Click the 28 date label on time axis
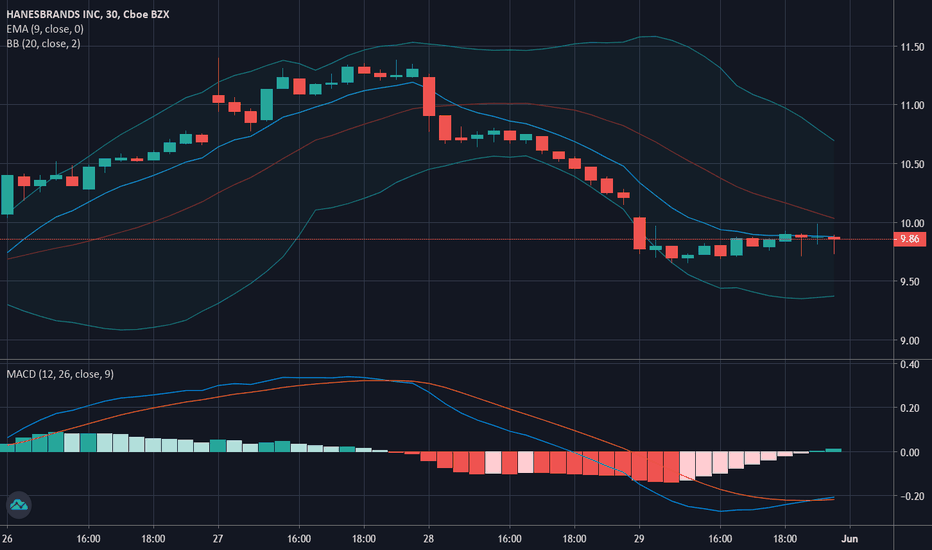Viewport: 932px width, 550px height. tap(429, 539)
